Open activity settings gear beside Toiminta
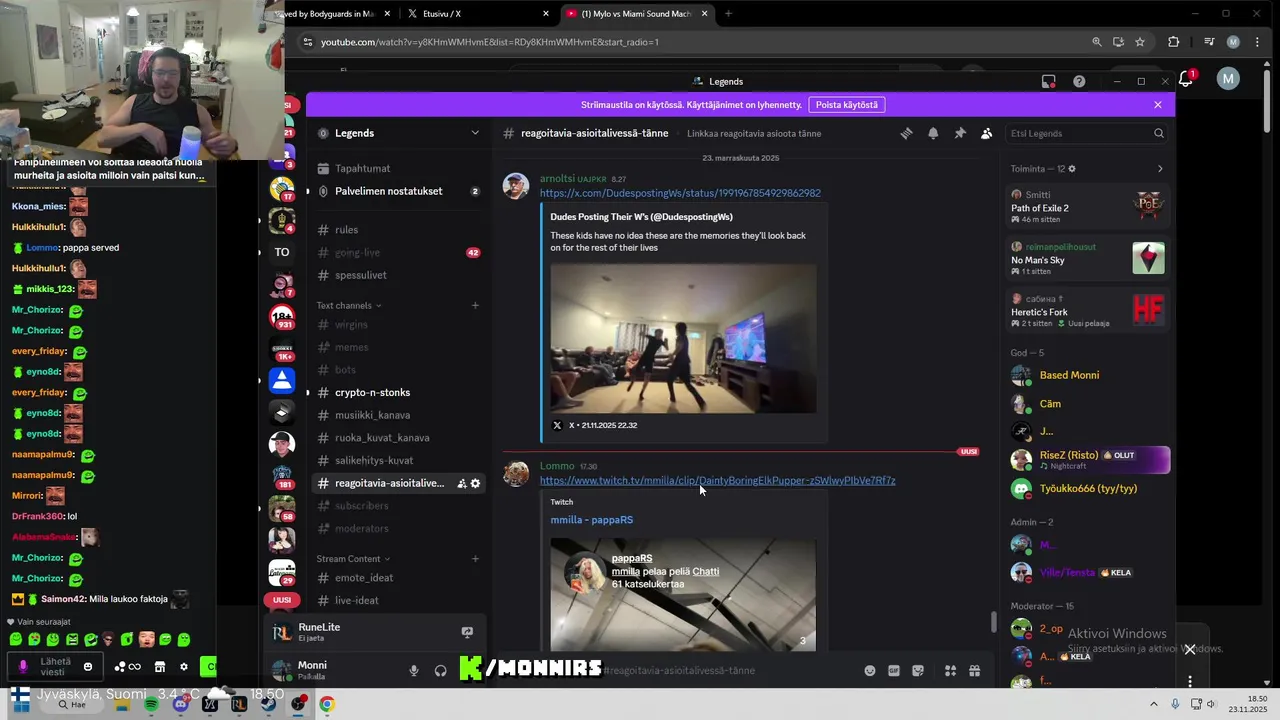This screenshot has height=720, width=1280. (x=1072, y=169)
